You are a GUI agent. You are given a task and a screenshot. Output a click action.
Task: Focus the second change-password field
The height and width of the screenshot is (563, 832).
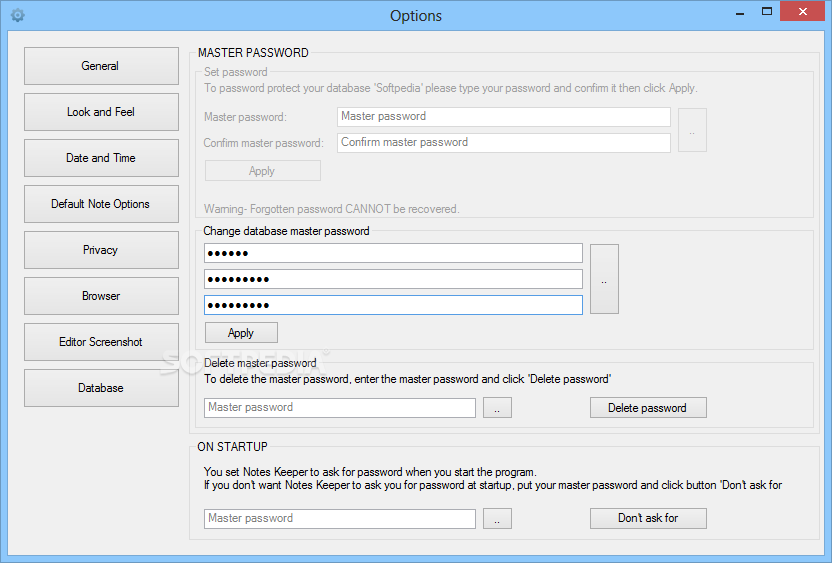click(393, 279)
